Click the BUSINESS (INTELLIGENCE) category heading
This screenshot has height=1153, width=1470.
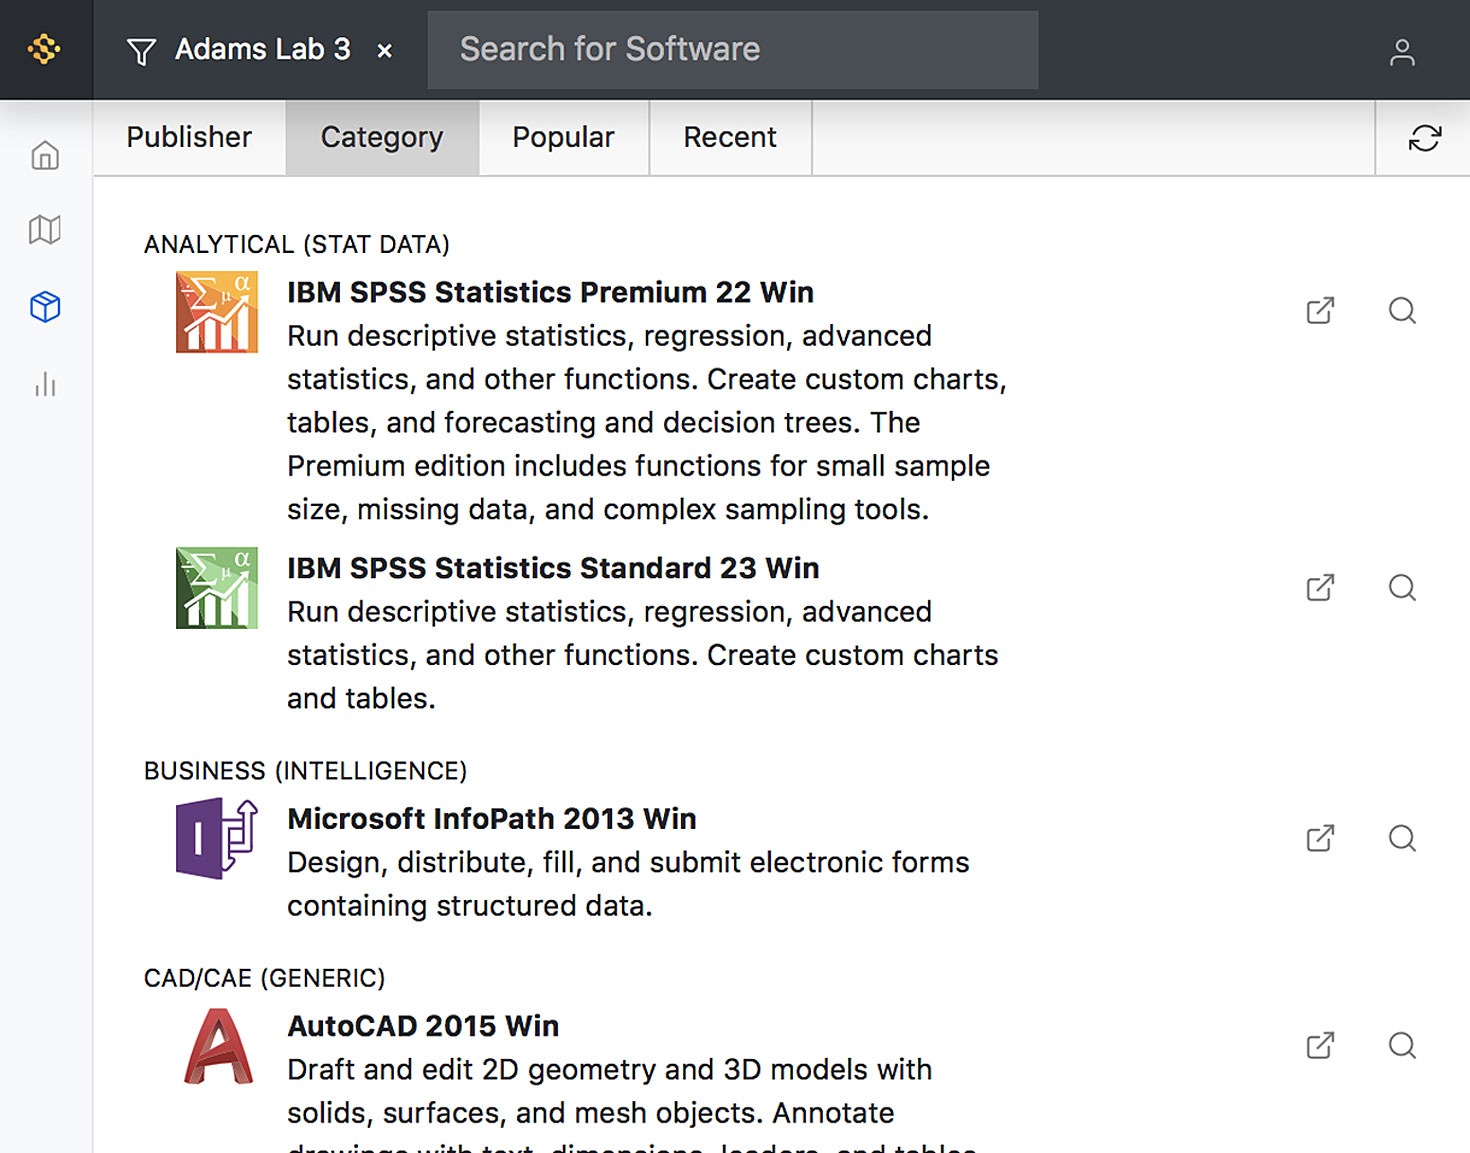click(x=306, y=771)
